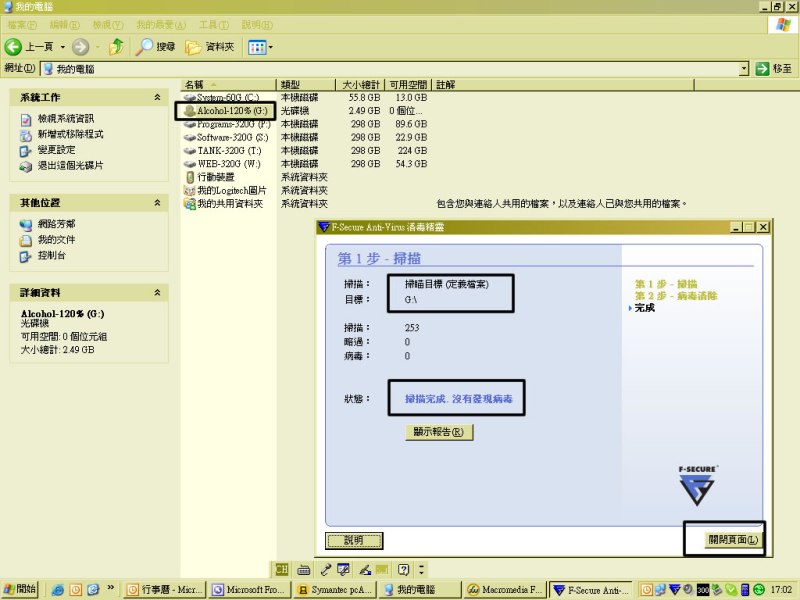The width and height of the screenshot is (800, 600).
Task: Collapse the 其他位置 panel
Action: (157, 203)
